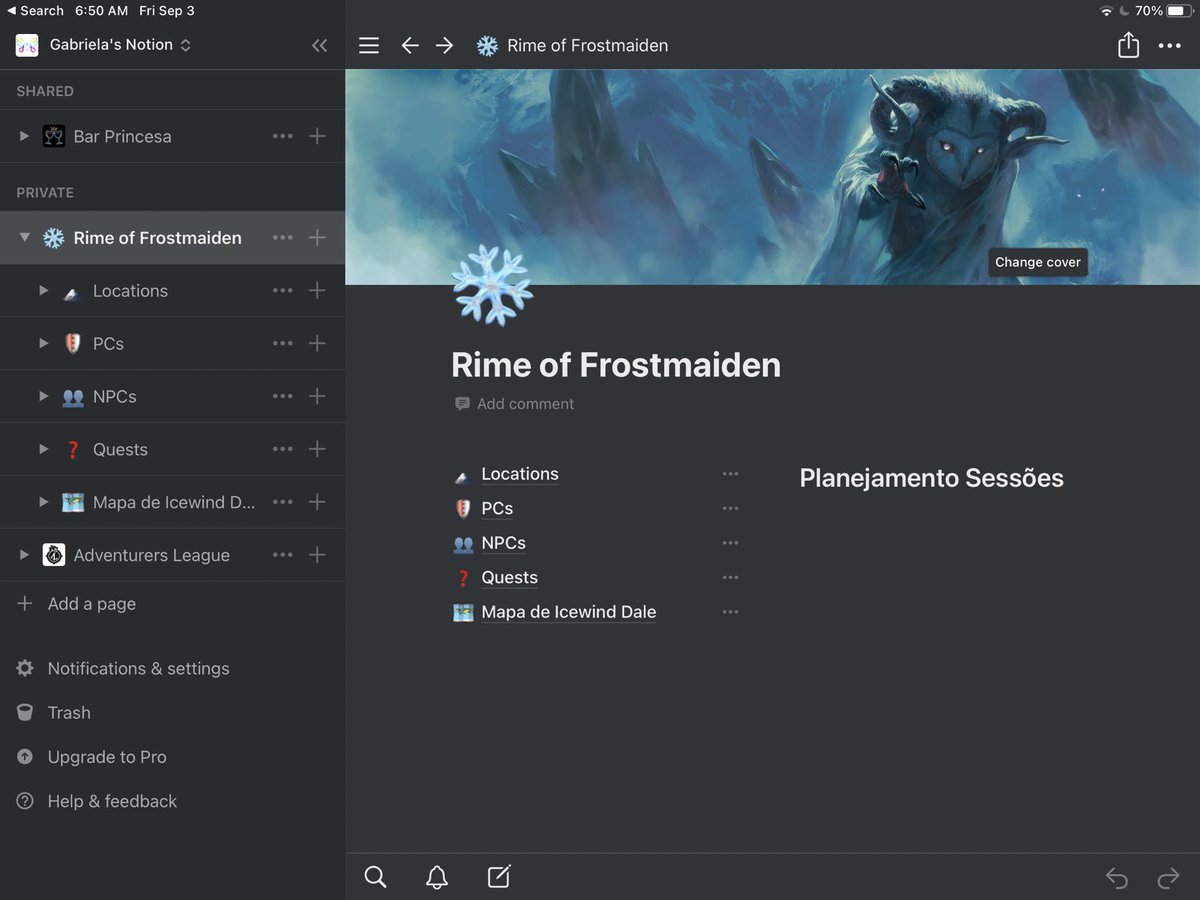The width and height of the screenshot is (1200, 900).
Task: Collapse the Rime of Frostmaiden tree item
Action: 25,238
